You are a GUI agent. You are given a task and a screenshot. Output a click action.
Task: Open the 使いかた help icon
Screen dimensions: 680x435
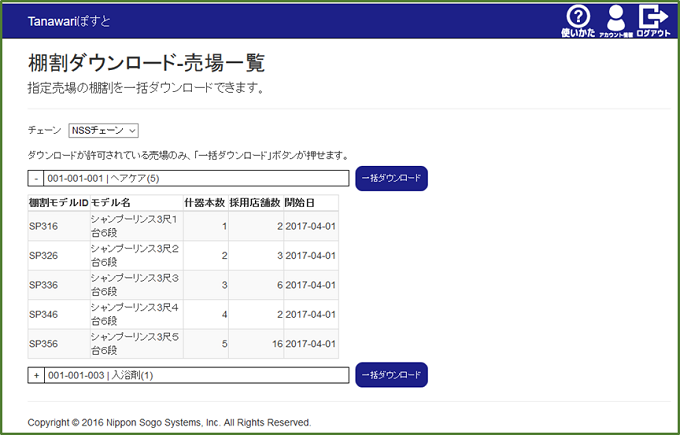pos(578,20)
